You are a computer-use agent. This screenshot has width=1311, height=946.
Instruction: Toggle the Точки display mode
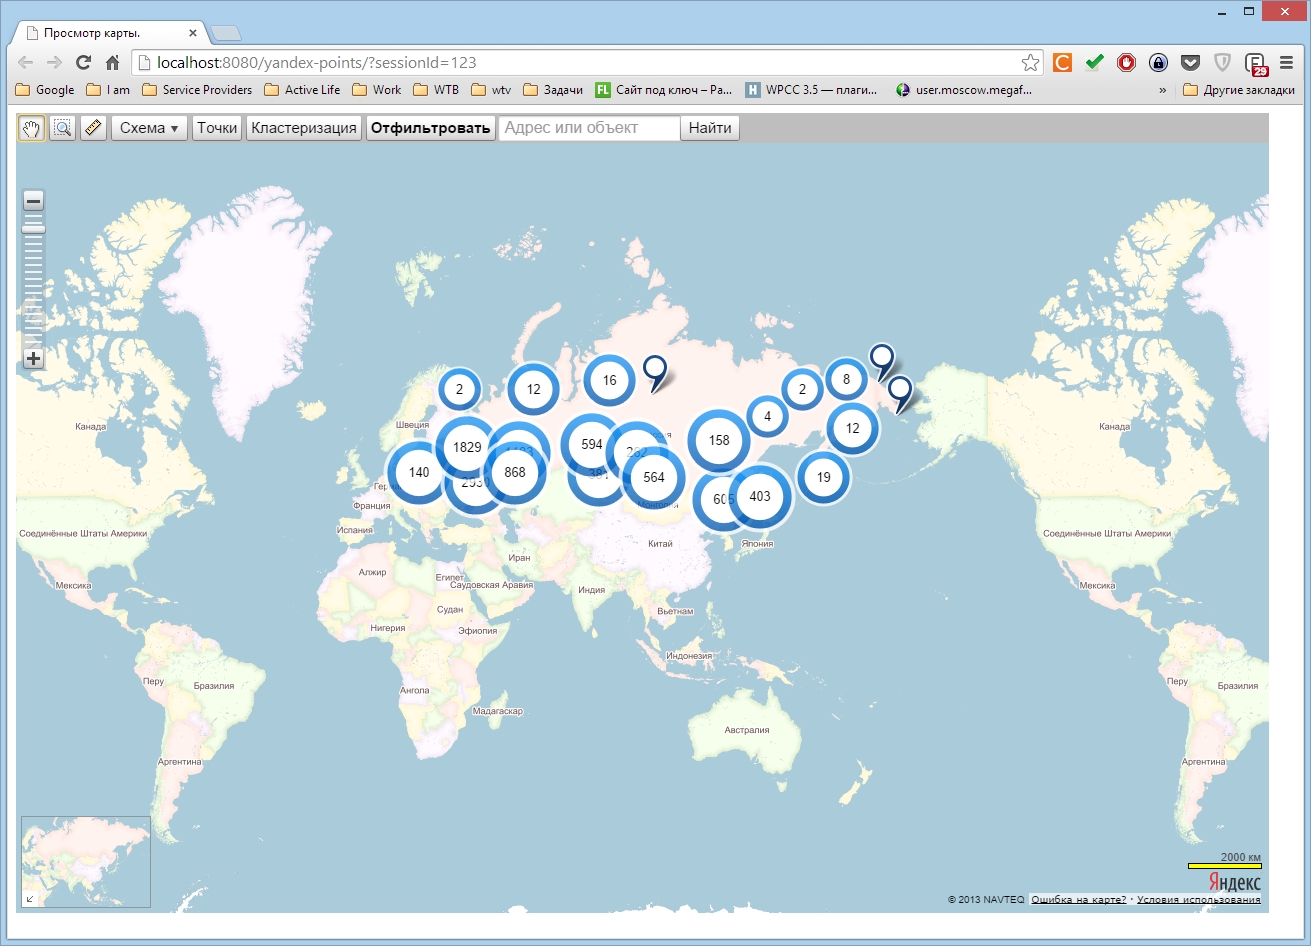tap(217, 128)
